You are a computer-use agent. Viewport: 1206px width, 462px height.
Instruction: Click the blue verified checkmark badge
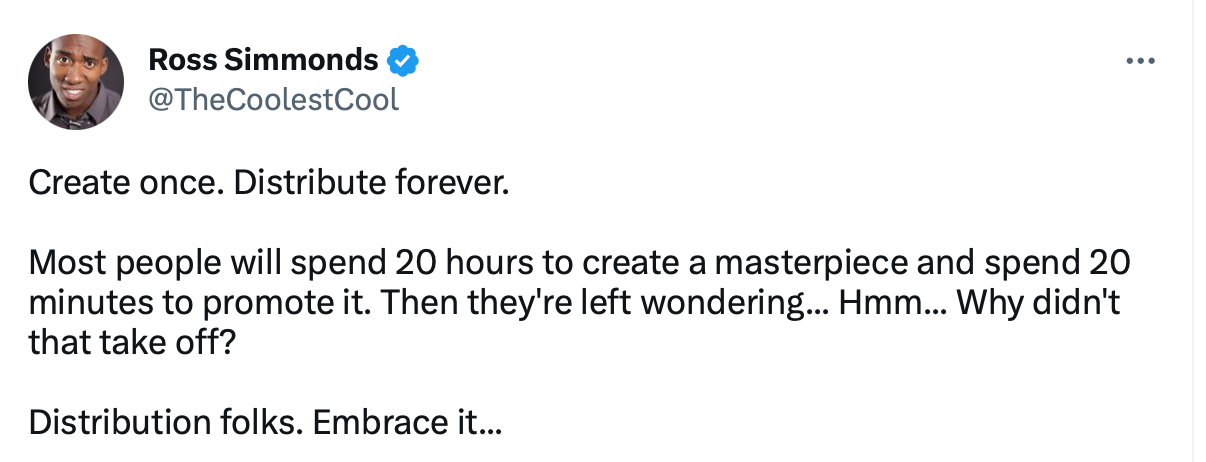(402, 61)
